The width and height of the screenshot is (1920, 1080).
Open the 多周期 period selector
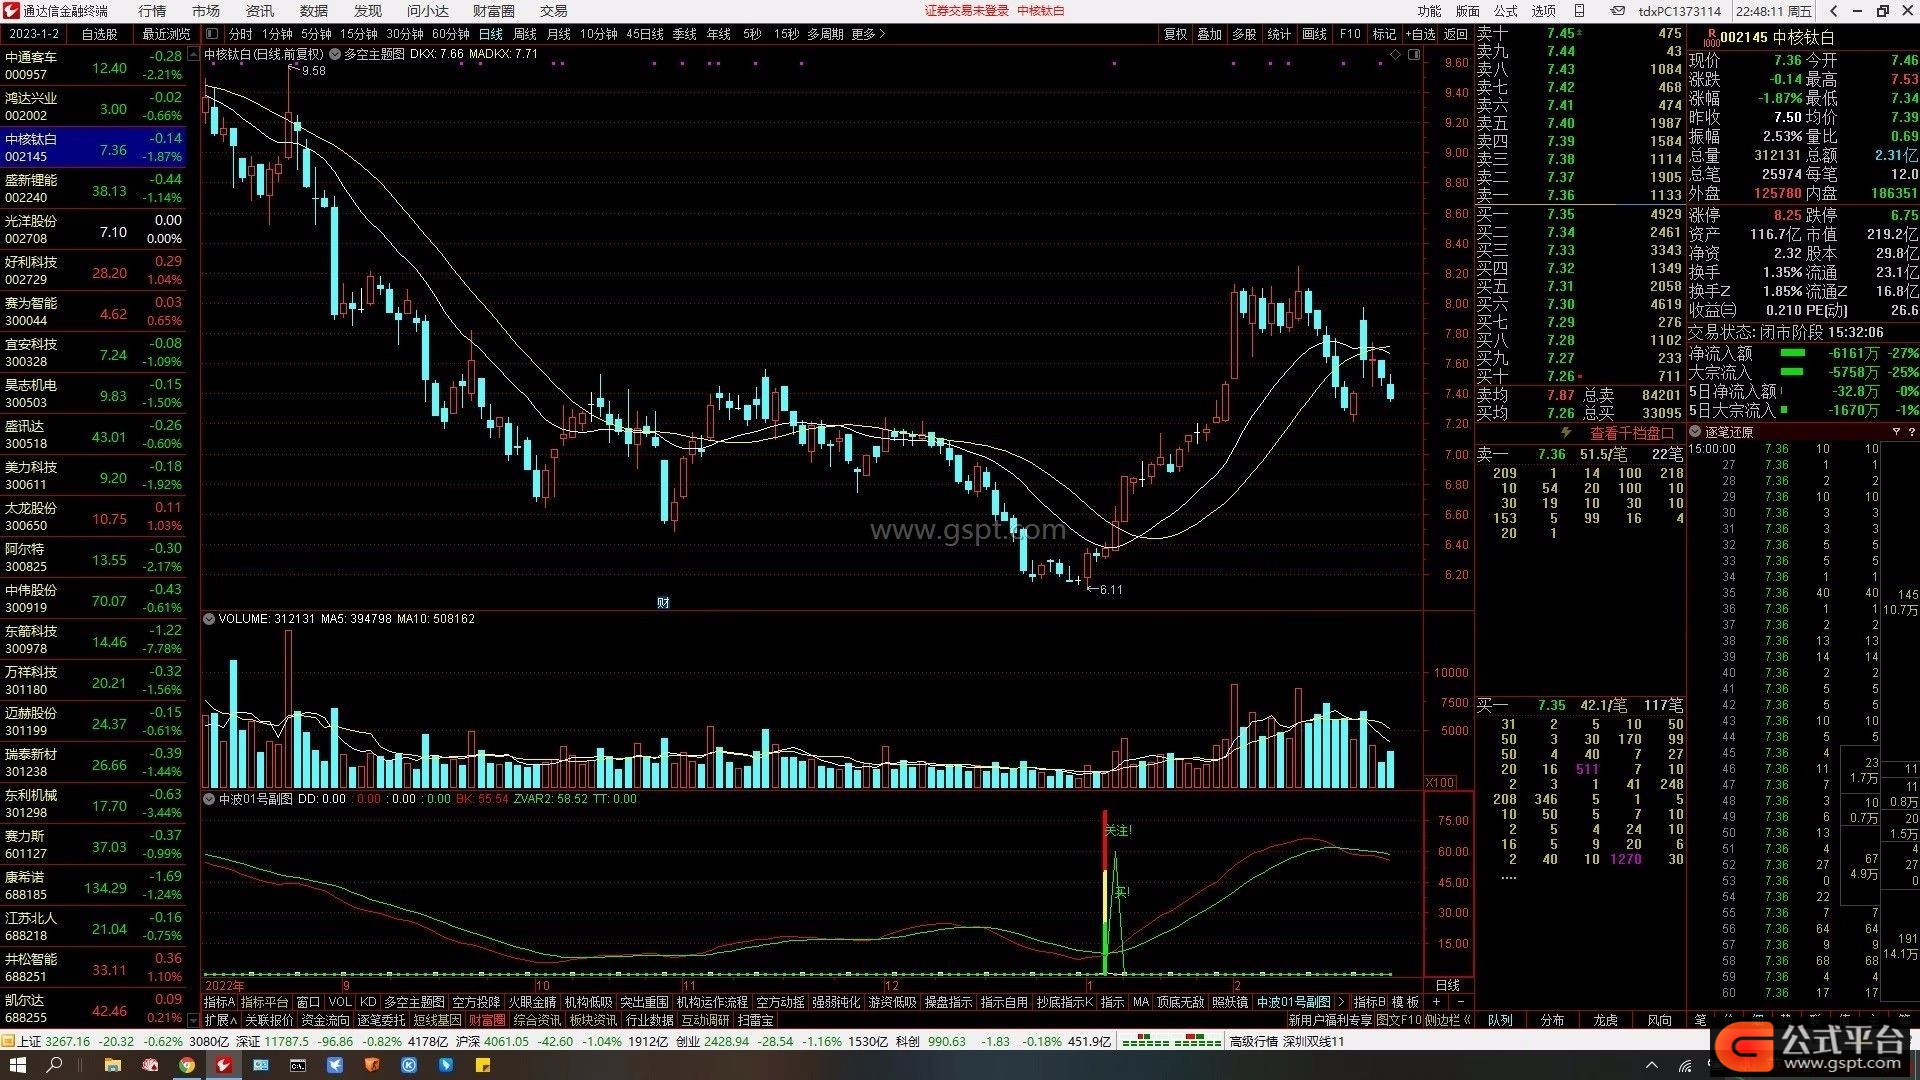pos(825,34)
